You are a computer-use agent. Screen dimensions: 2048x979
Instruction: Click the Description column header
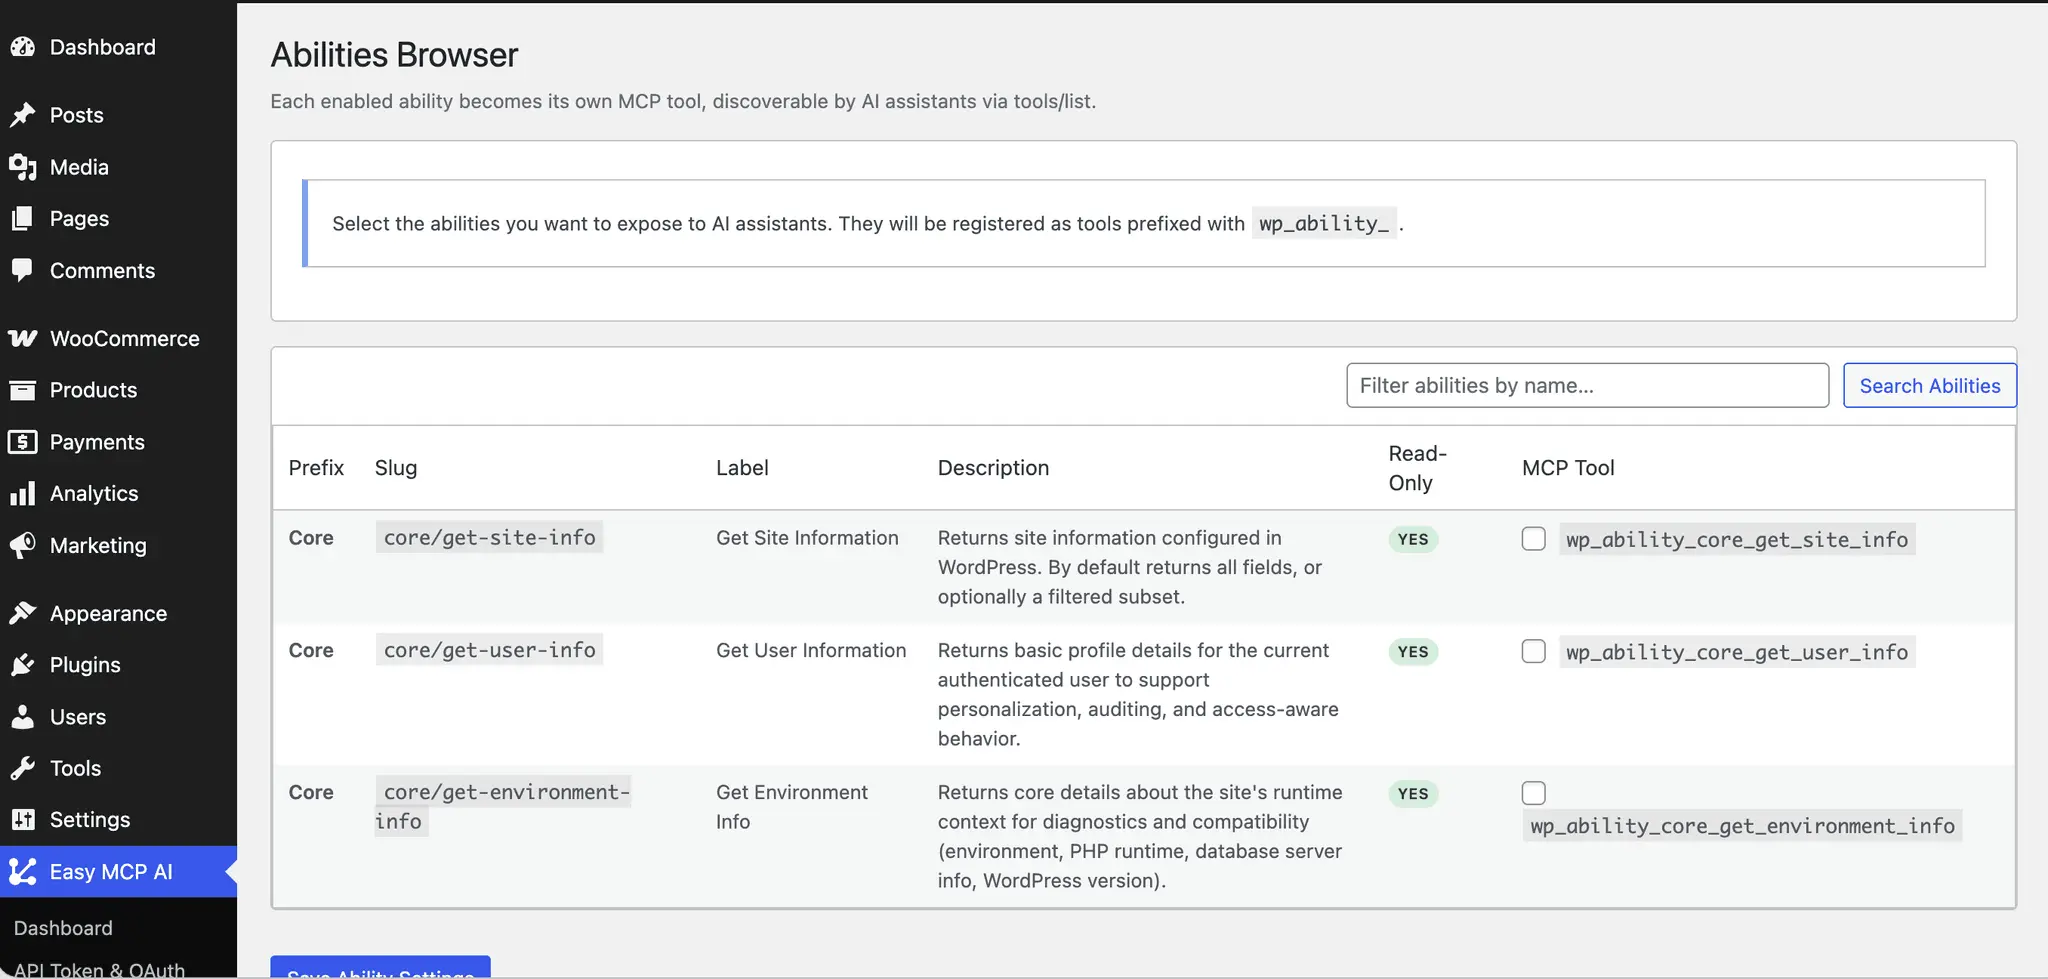(993, 468)
